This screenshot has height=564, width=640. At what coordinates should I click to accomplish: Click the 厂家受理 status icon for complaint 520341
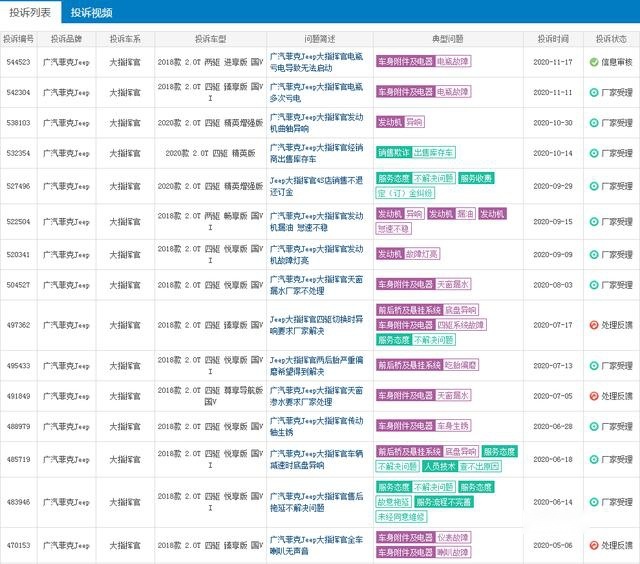point(594,255)
